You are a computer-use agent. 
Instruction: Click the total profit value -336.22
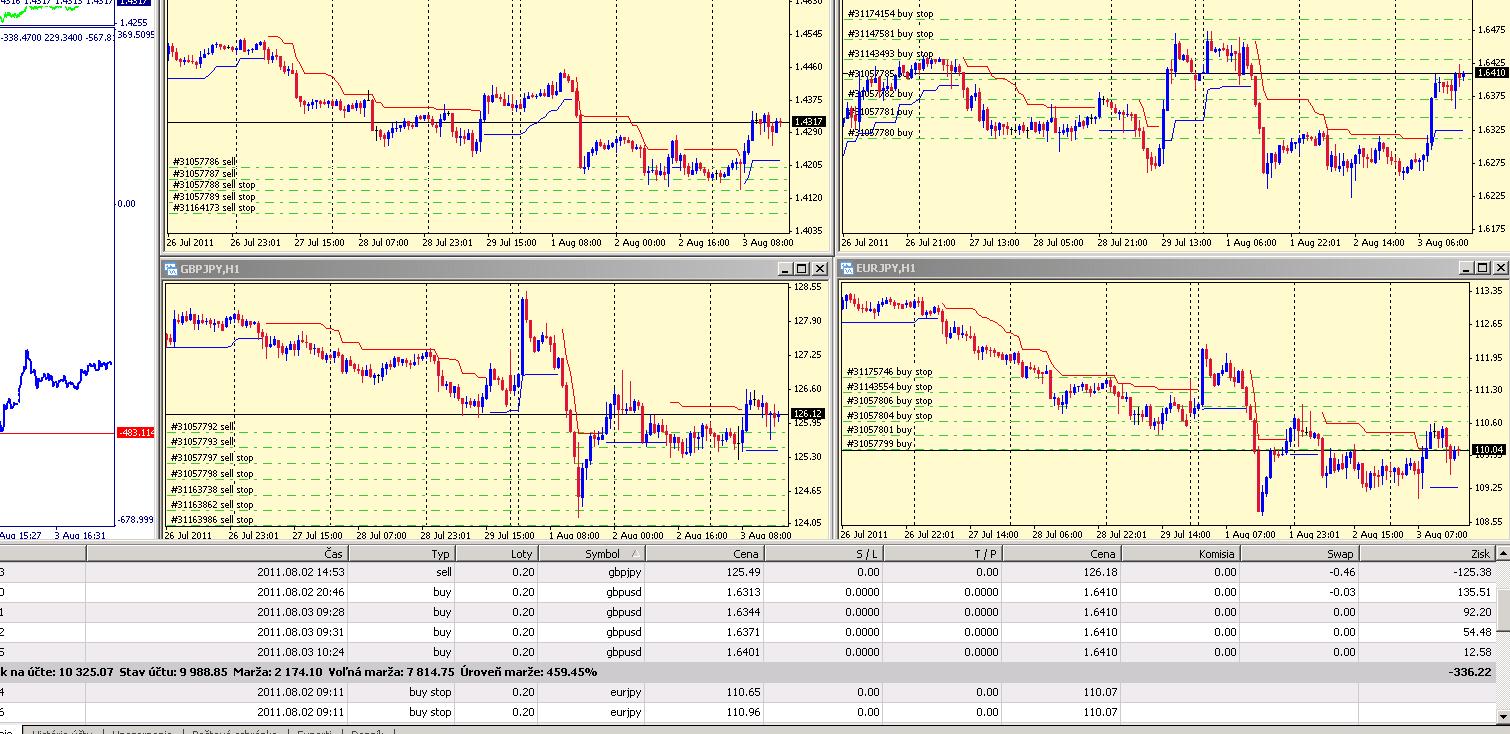click(1470, 672)
